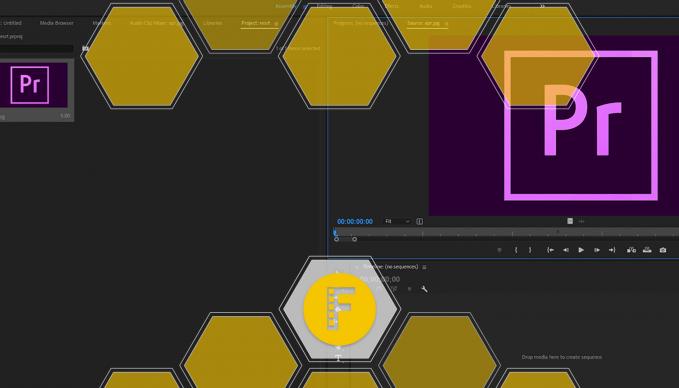Step back one frame in source monitor
The width and height of the screenshot is (679, 388).
(x=566, y=250)
